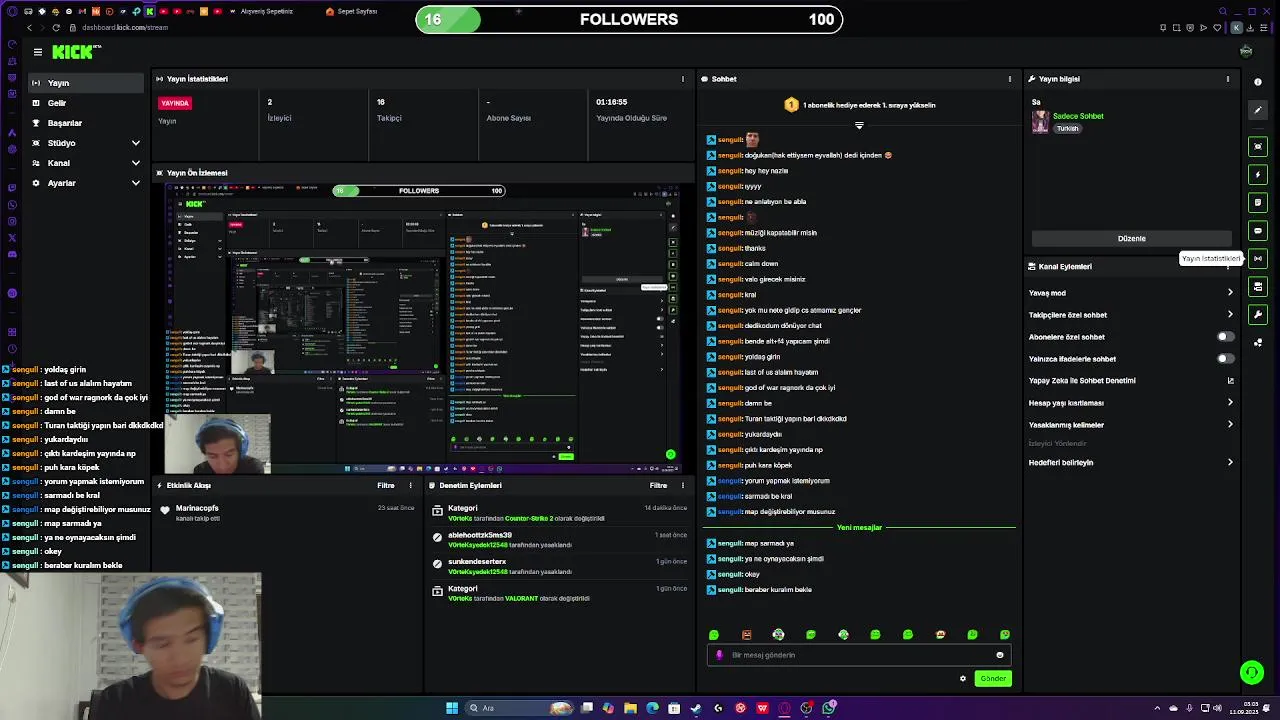
Task: Click the info icon in right toolbar
Action: 1258,82
